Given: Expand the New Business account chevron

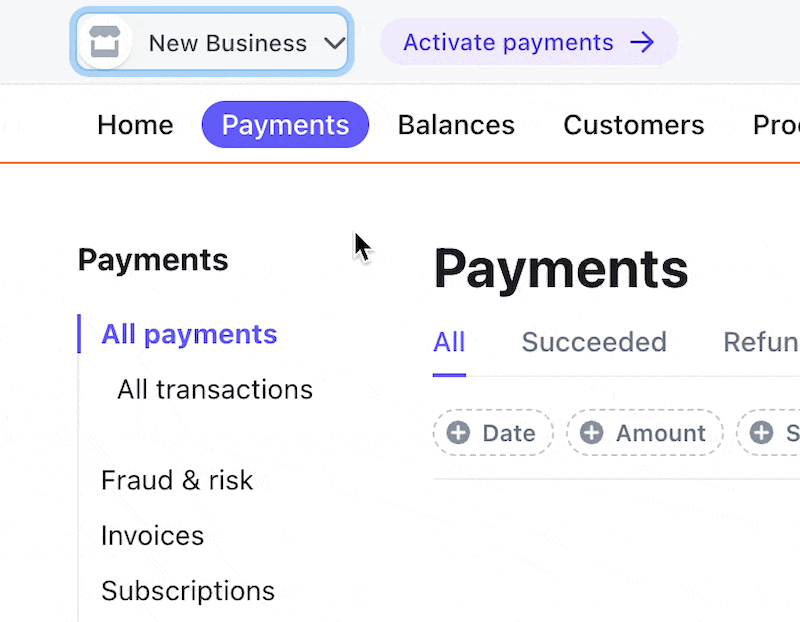Looking at the screenshot, I should (x=335, y=43).
